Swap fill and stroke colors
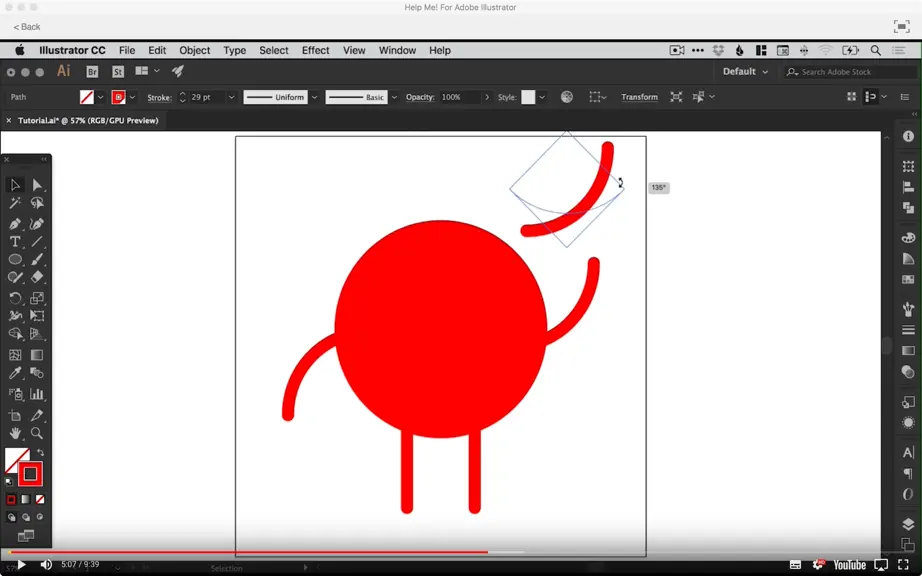The image size is (922, 576). pyautogui.click(x=40, y=453)
